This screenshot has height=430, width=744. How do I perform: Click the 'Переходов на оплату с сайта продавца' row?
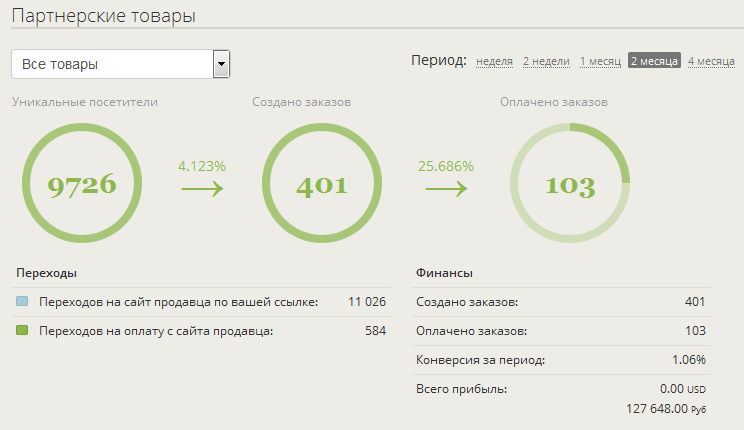tap(155, 330)
